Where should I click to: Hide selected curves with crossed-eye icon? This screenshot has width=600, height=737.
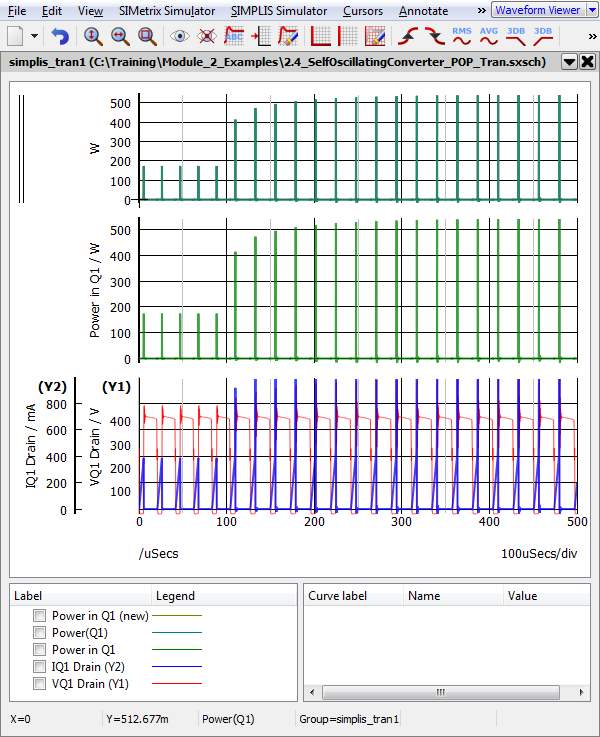[207, 36]
